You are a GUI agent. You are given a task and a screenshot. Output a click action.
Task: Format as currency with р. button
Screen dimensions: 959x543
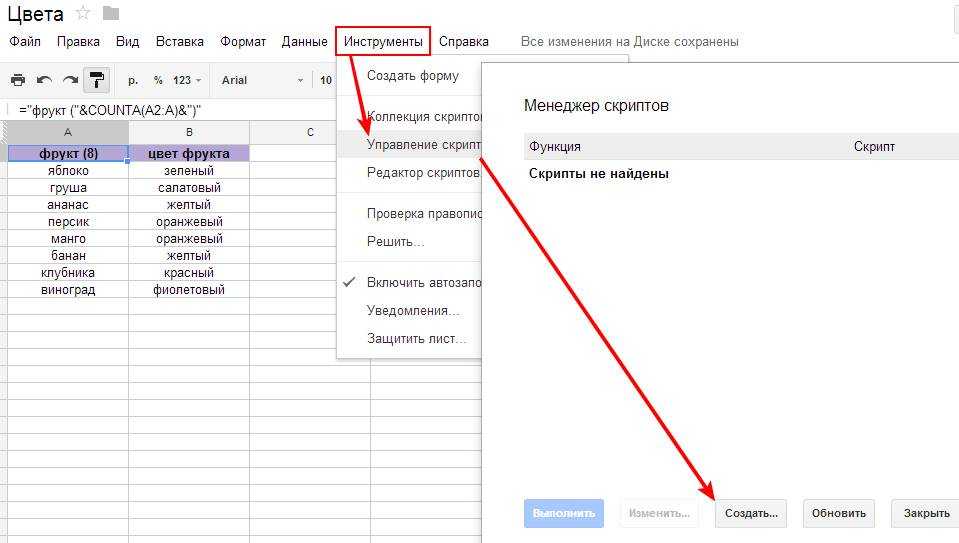pyautogui.click(x=133, y=80)
